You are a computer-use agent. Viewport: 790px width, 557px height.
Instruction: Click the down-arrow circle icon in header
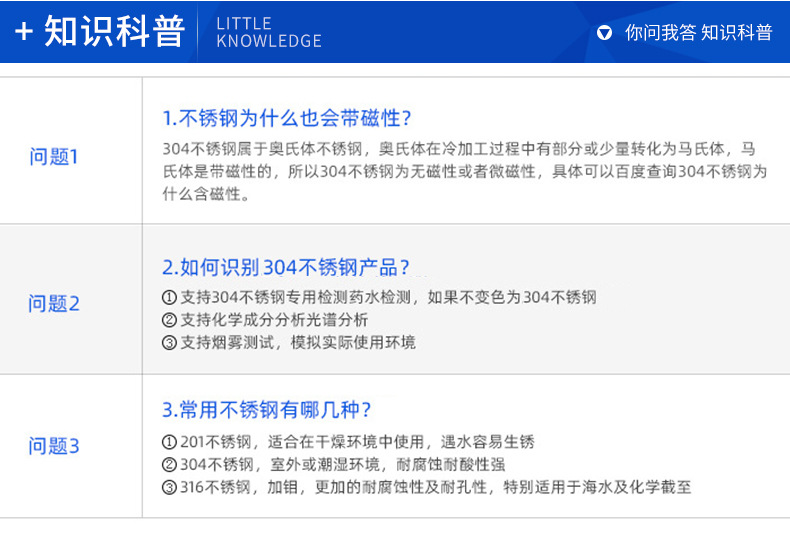click(x=604, y=33)
